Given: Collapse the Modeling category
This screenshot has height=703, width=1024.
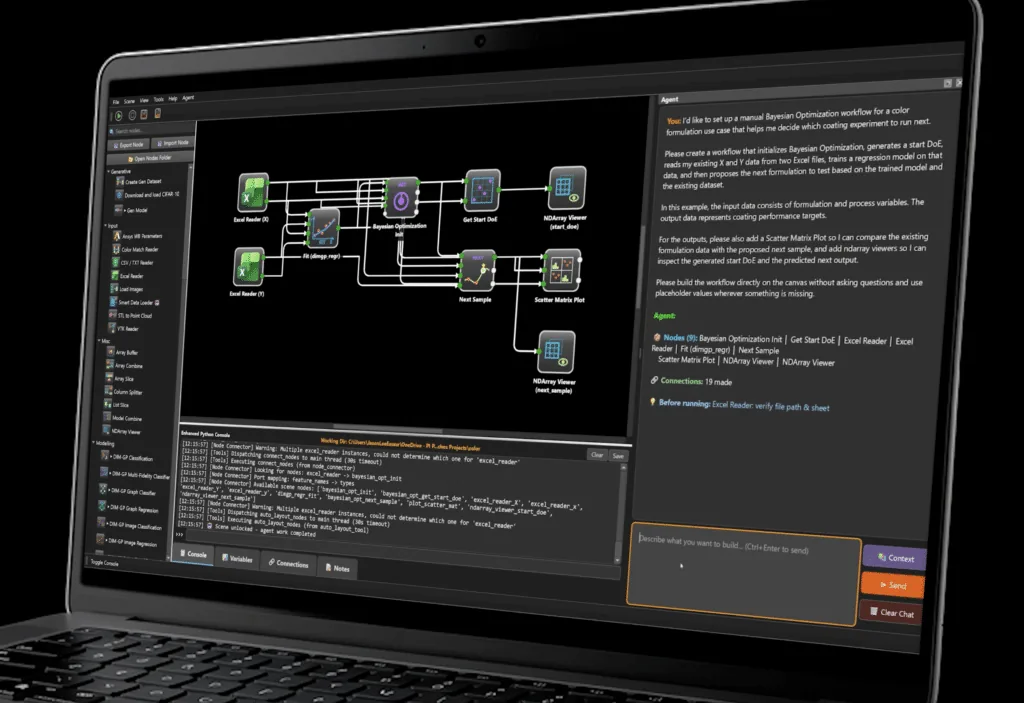Looking at the screenshot, I should (93, 442).
